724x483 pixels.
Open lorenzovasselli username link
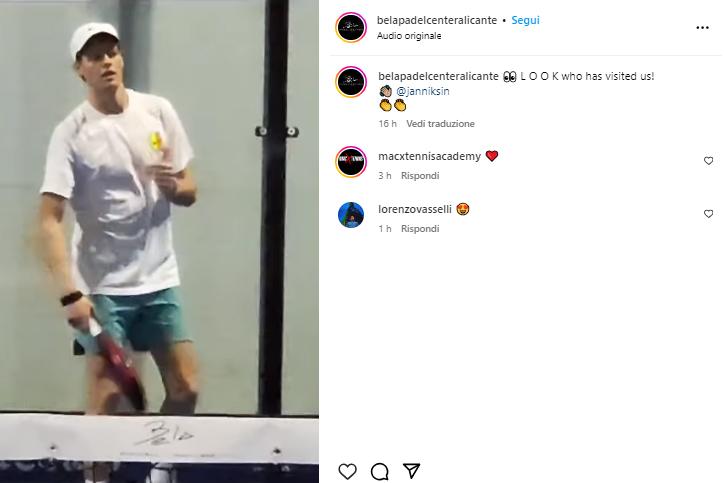click(x=415, y=210)
